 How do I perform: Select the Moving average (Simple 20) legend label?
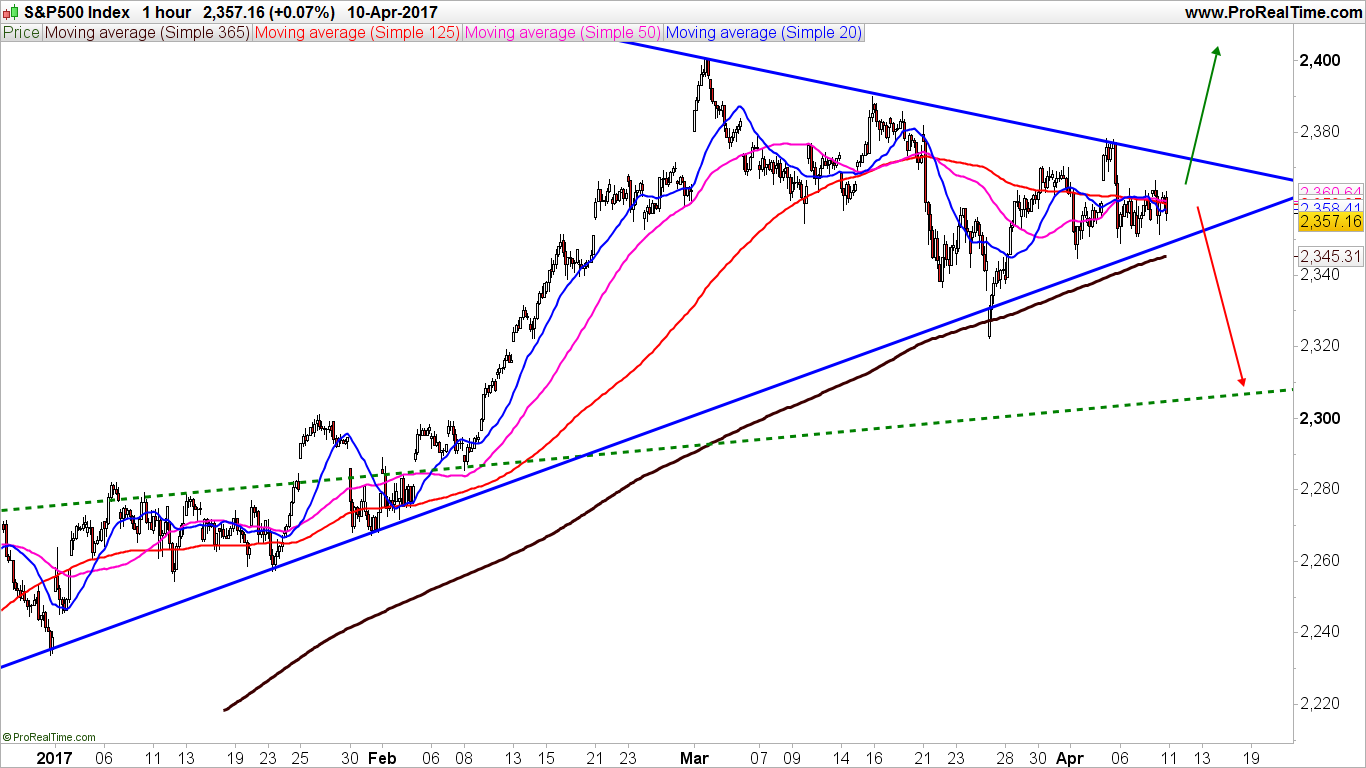[x=763, y=32]
